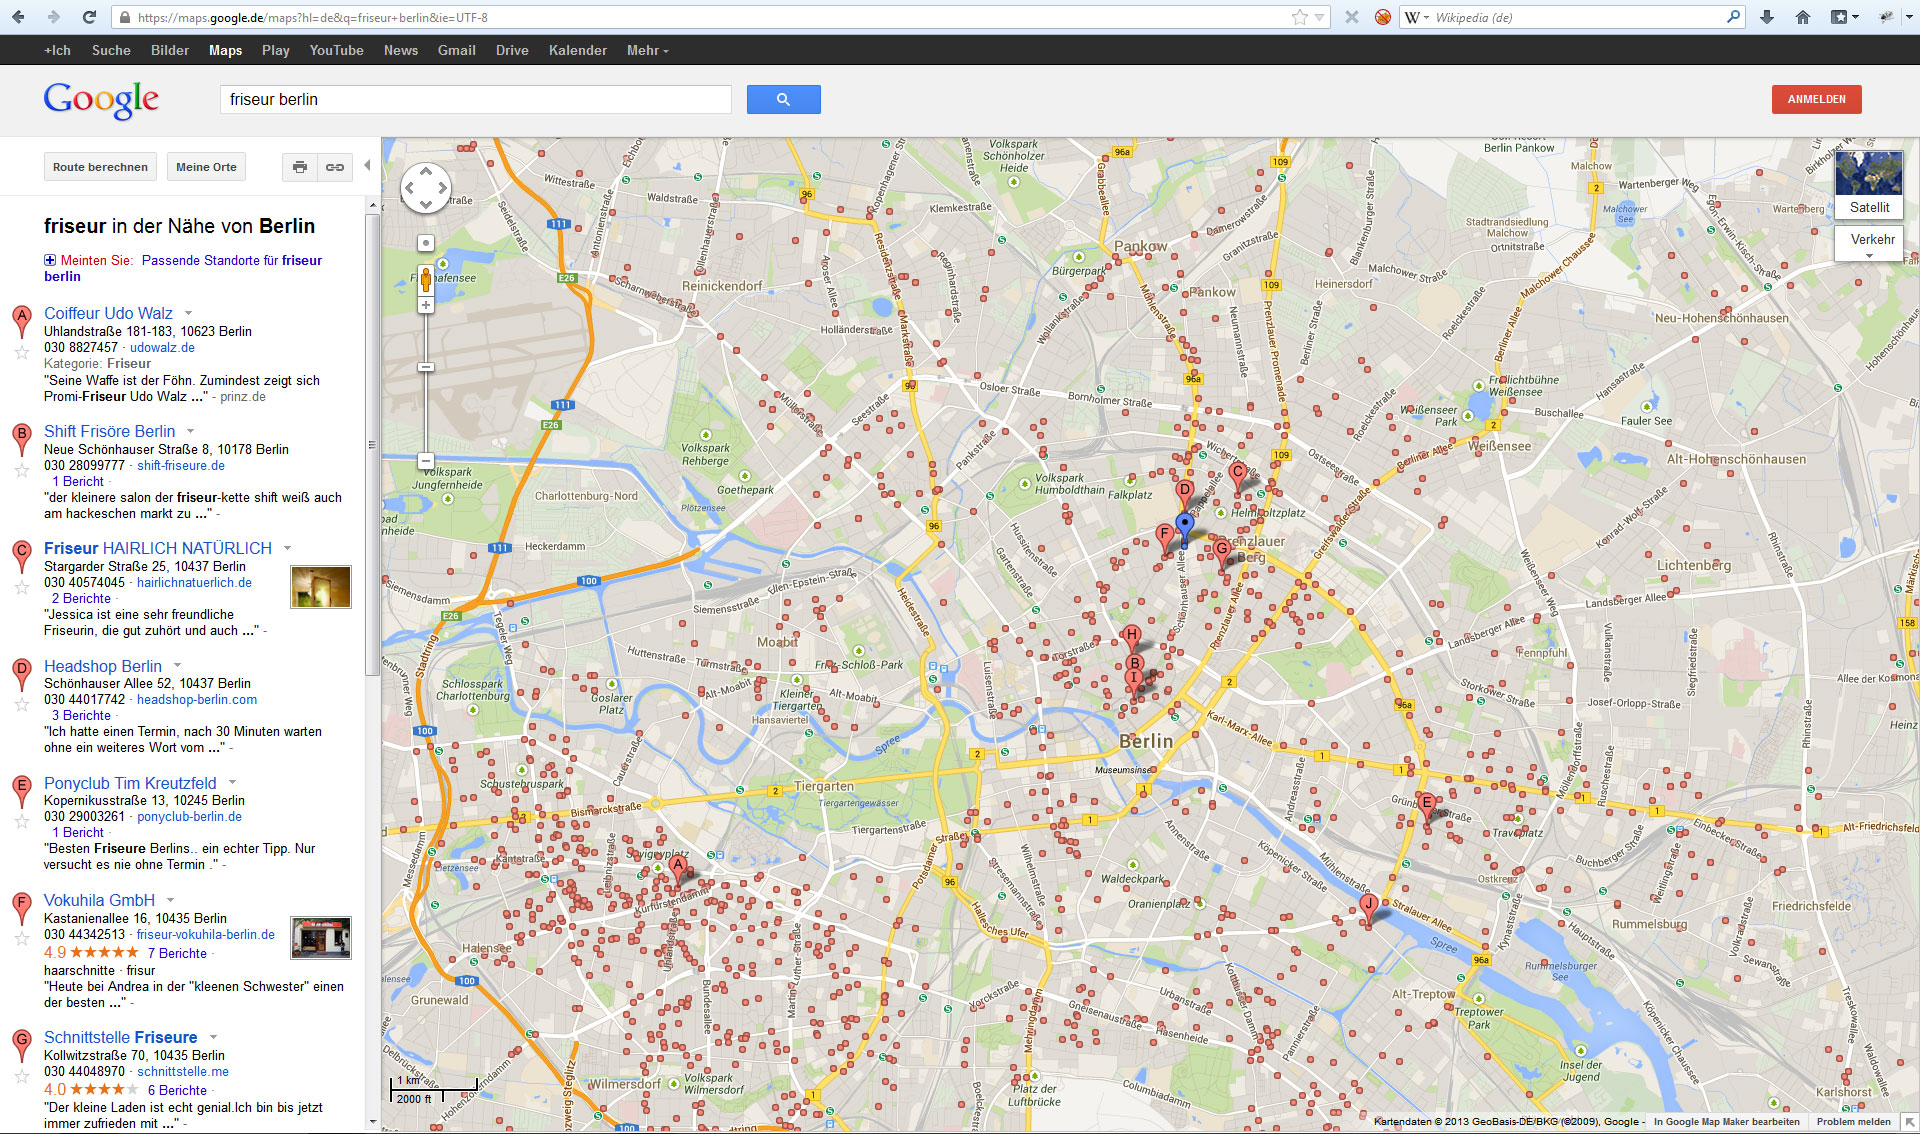Star the Shift Frisöre Berlin result
This screenshot has width=1920, height=1134.
coord(21,470)
